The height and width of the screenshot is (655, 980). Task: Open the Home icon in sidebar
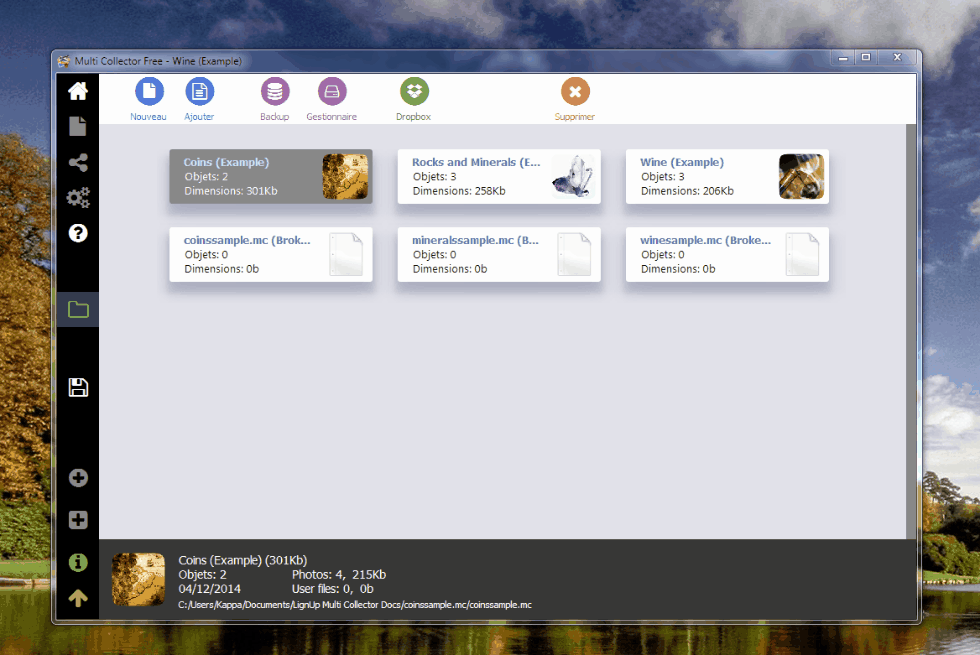tap(78, 91)
